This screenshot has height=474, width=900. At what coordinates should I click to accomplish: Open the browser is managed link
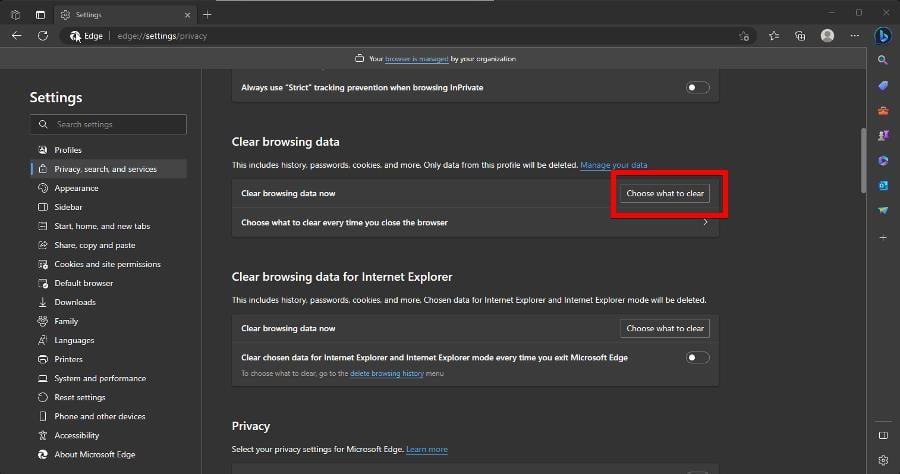416,59
